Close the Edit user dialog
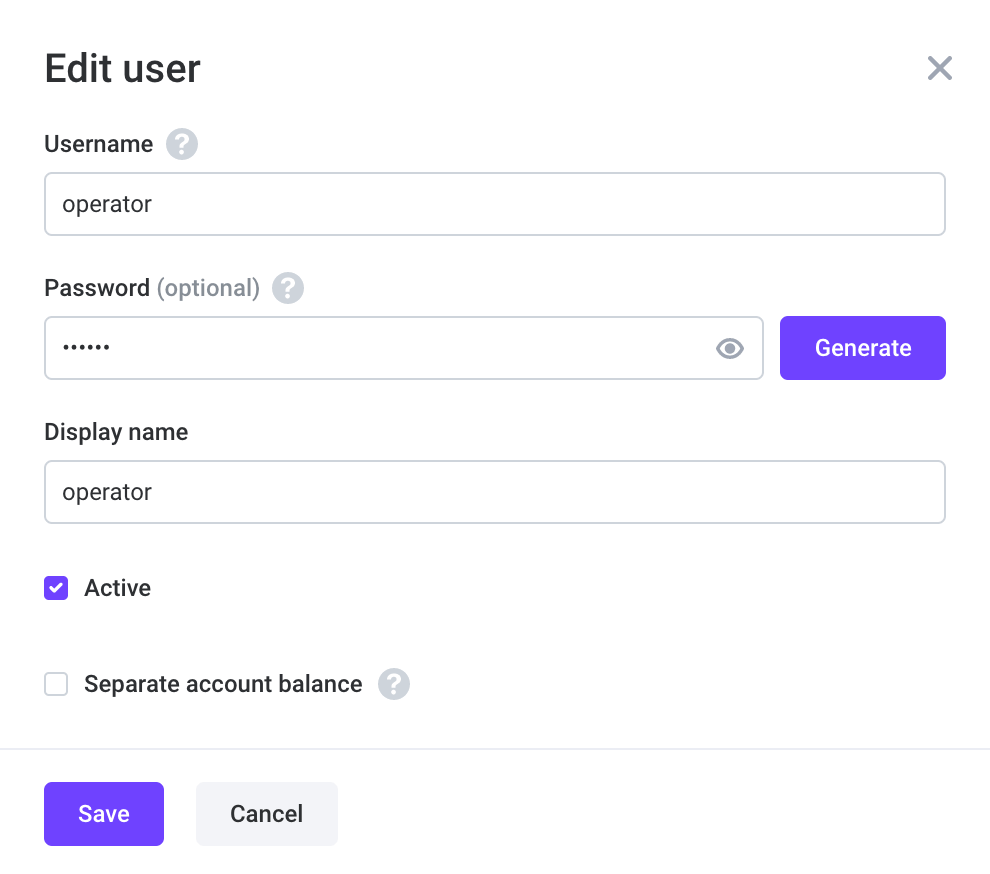Viewport: 990px width, 874px height. [939, 68]
